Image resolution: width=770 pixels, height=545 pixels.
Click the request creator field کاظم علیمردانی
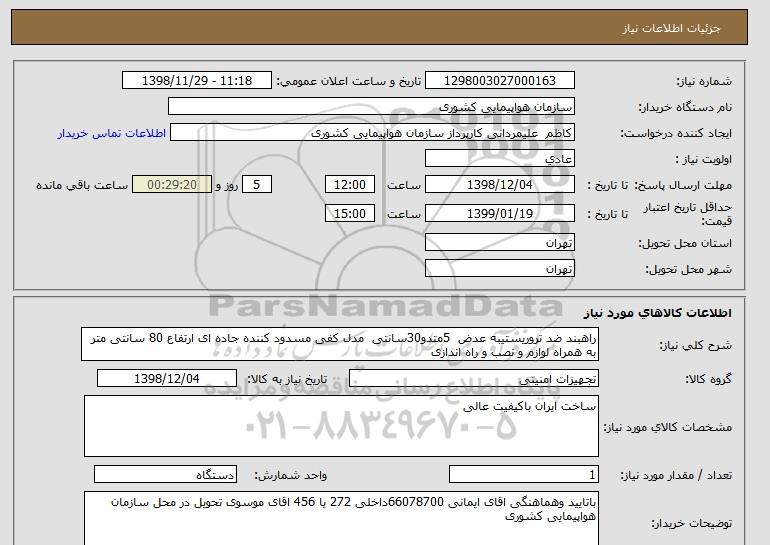[x=372, y=133]
